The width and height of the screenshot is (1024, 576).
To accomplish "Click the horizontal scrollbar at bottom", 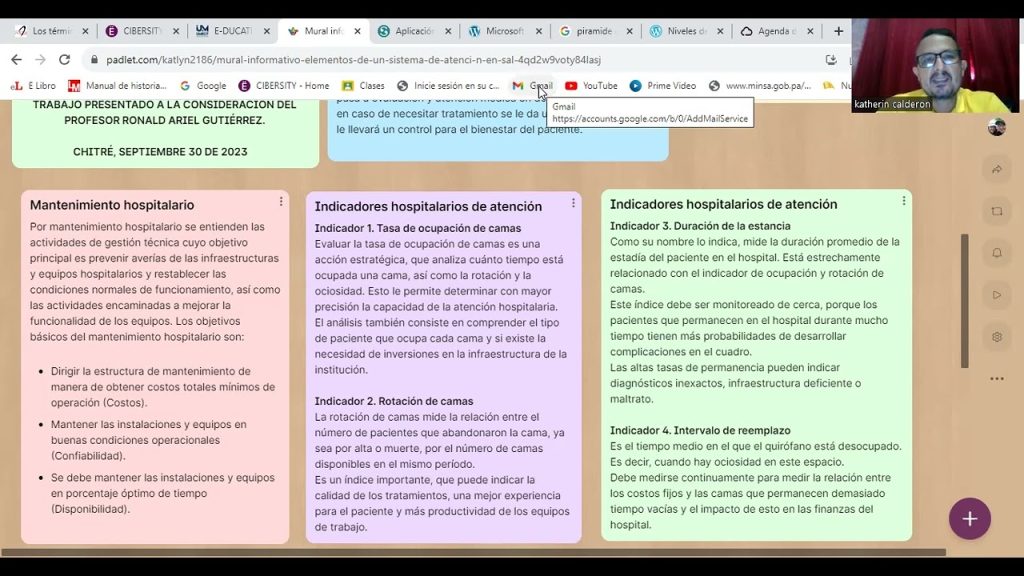I will pos(473,552).
